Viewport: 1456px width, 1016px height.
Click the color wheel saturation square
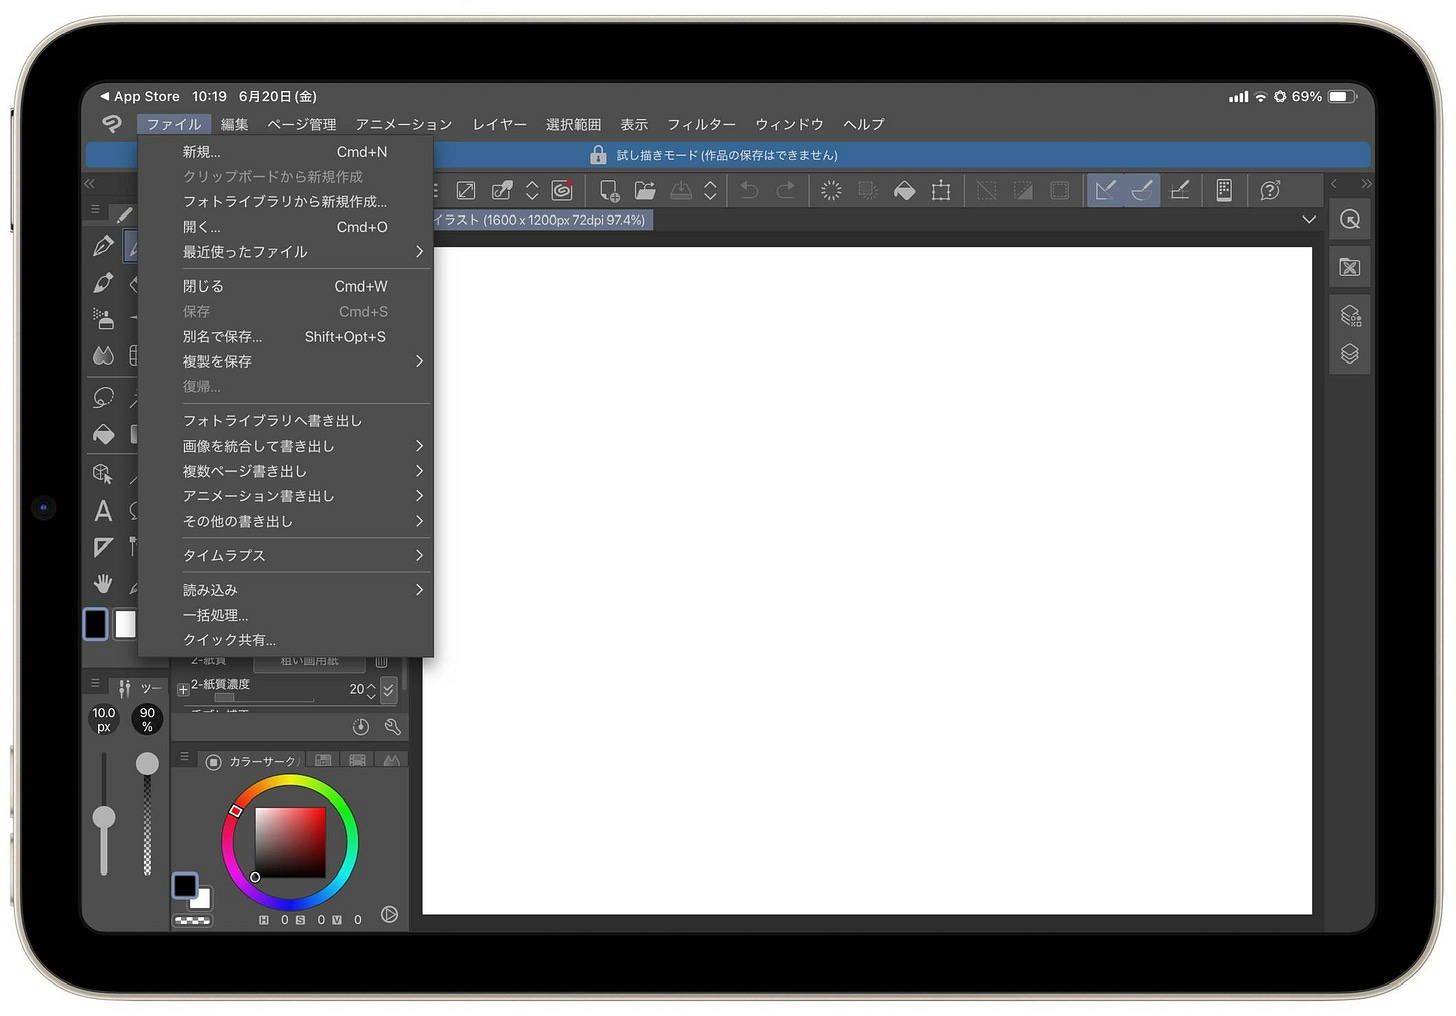coord(290,842)
